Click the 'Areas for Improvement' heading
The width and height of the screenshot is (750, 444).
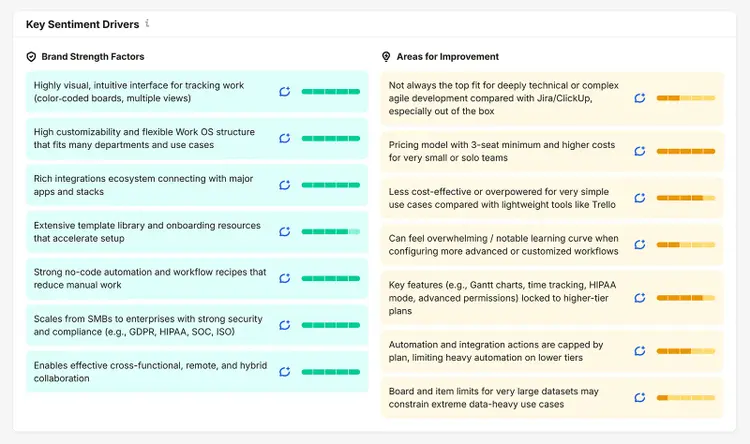[448, 56]
